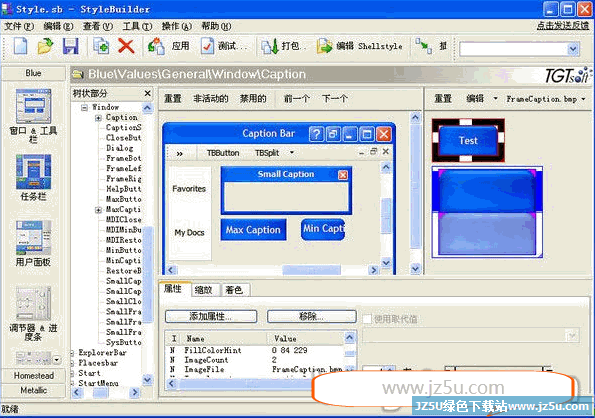Select the StartMenu tree item
The height and width of the screenshot is (418, 595).
(x=98, y=383)
